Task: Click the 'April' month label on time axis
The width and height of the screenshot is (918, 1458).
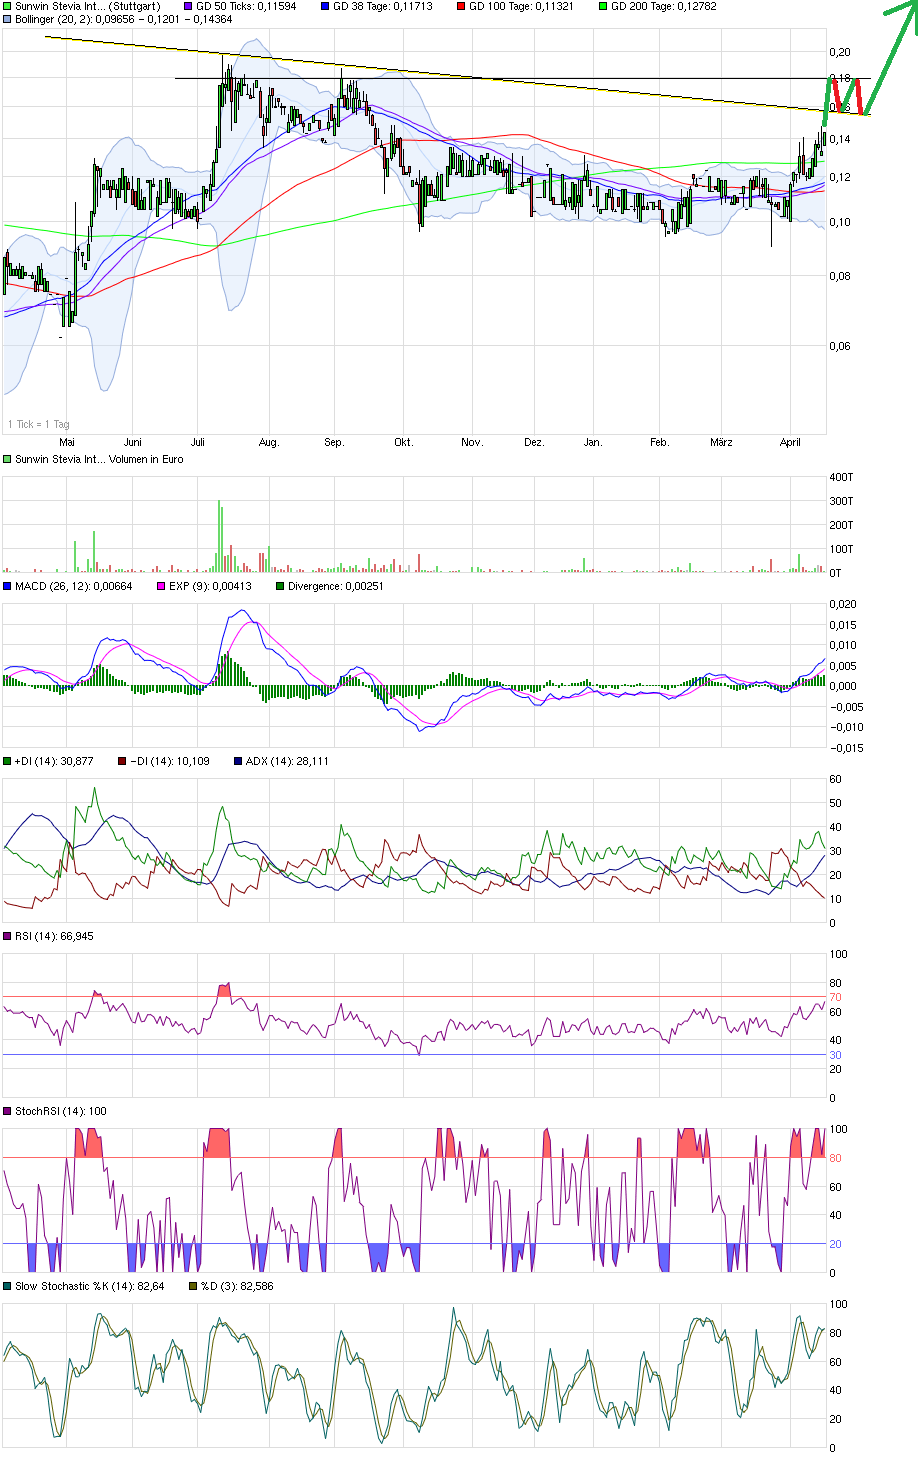Action: [790, 442]
